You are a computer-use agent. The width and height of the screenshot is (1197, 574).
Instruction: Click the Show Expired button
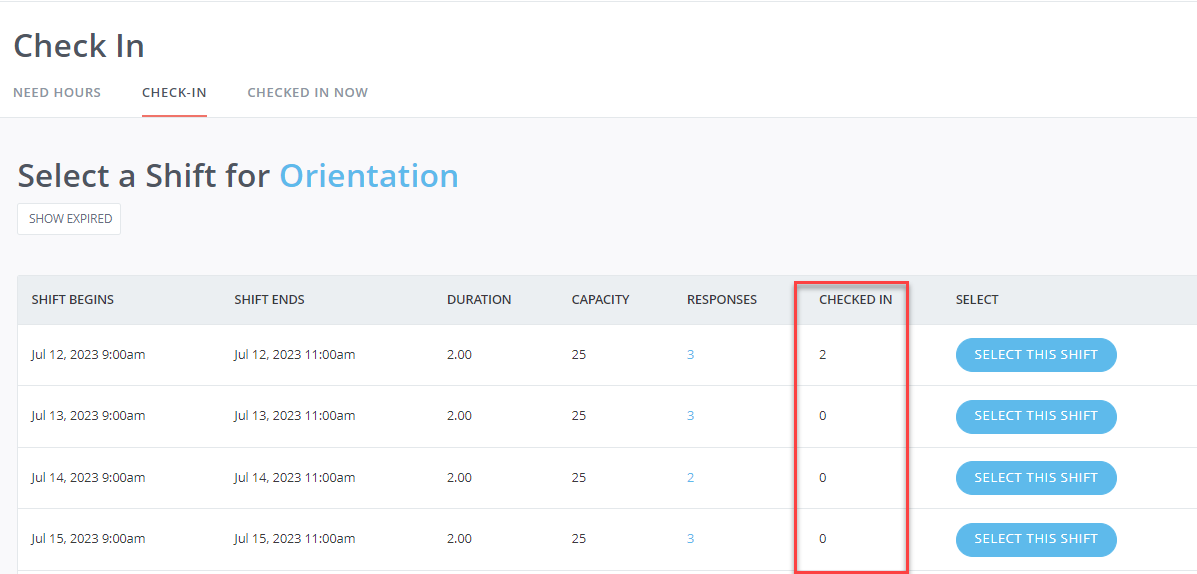pyautogui.click(x=69, y=219)
